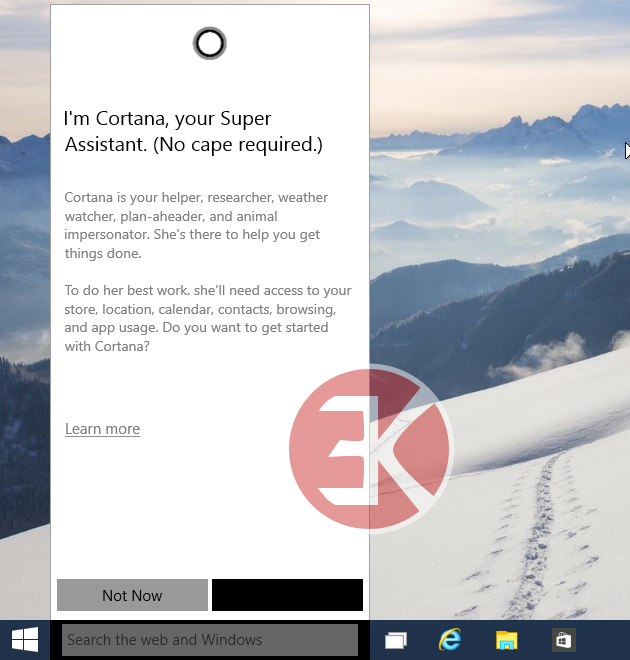Click the heading "I'm Cortana, your Super Assistant"
630x660 pixels.
[x=193, y=131]
